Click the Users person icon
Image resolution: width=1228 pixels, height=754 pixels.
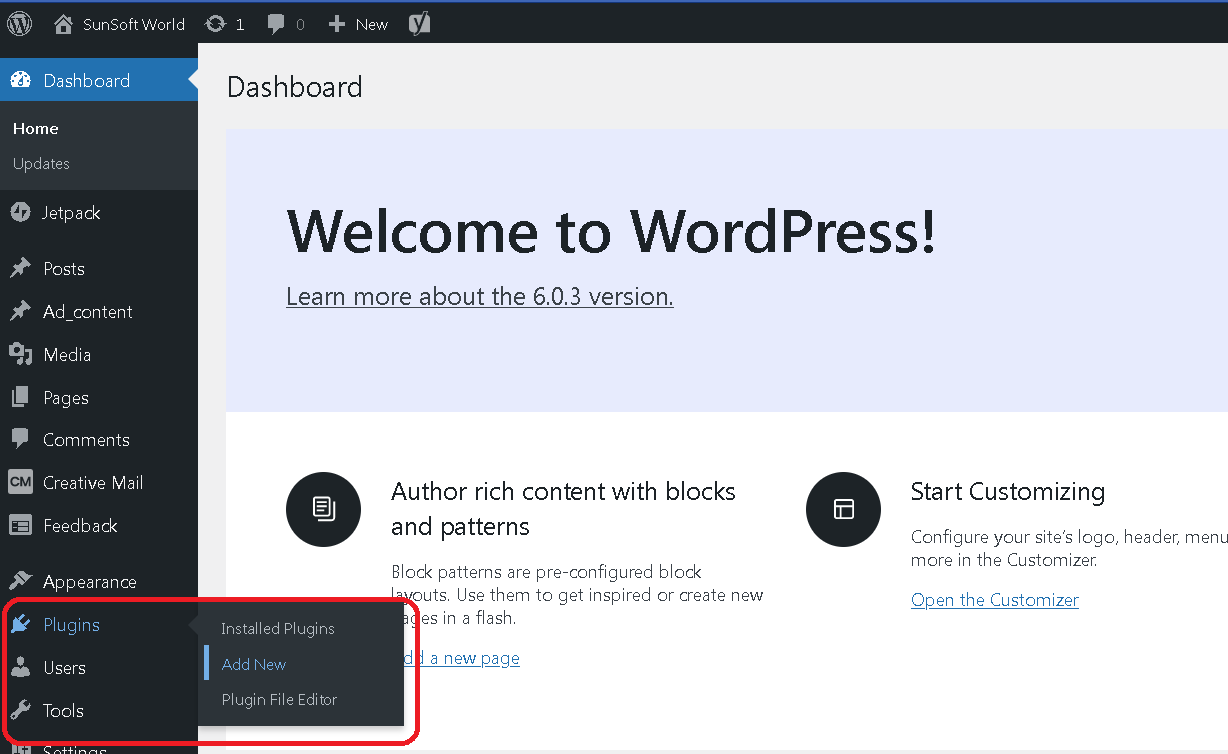pyautogui.click(x=20, y=667)
